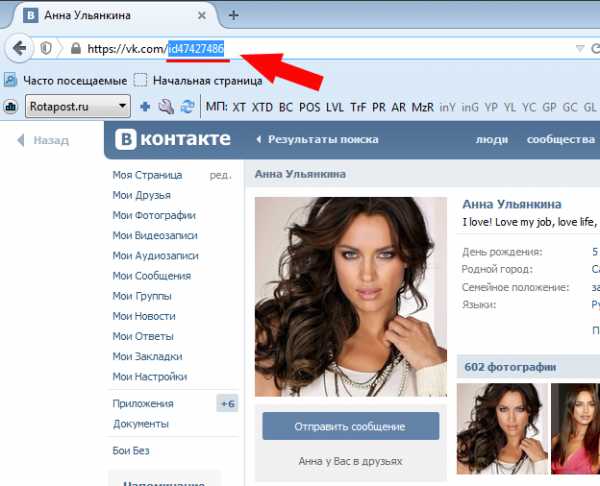Open Документы in sidebar

[x=140, y=424]
